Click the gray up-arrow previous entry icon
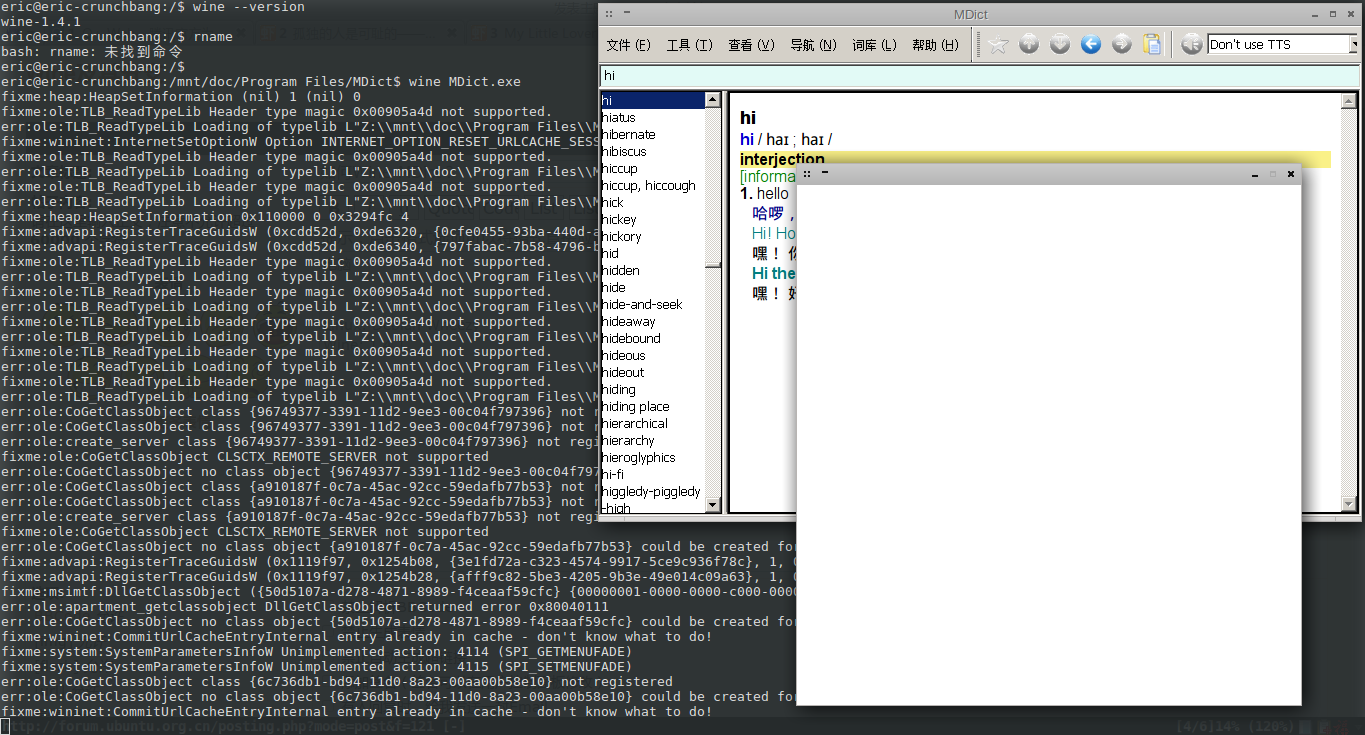 click(x=1029, y=44)
